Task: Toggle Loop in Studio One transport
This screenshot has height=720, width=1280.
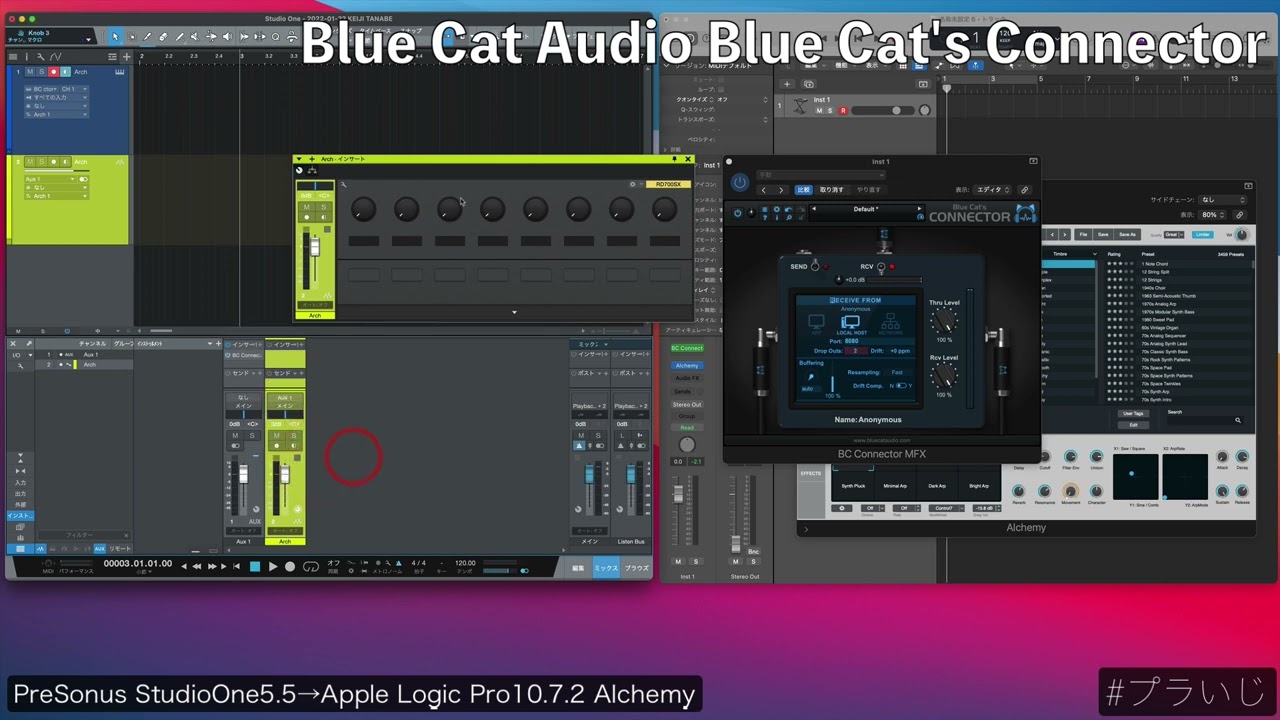Action: click(x=311, y=567)
